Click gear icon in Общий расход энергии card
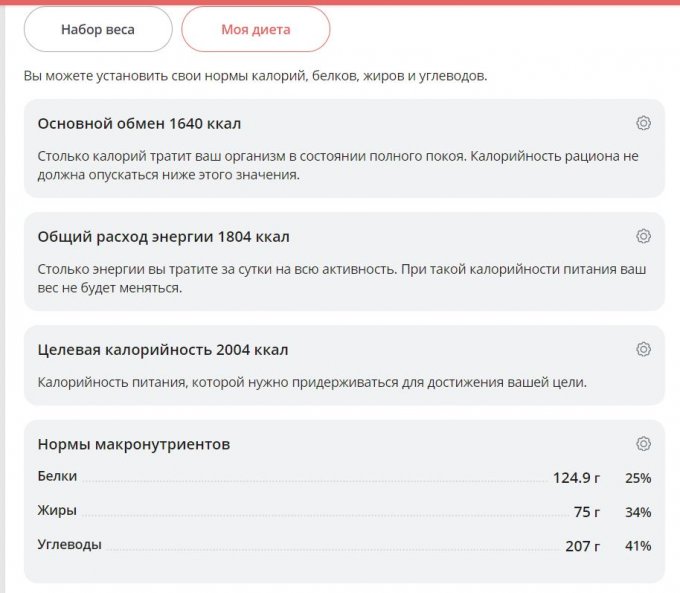Image resolution: width=680 pixels, height=593 pixels. point(643,236)
